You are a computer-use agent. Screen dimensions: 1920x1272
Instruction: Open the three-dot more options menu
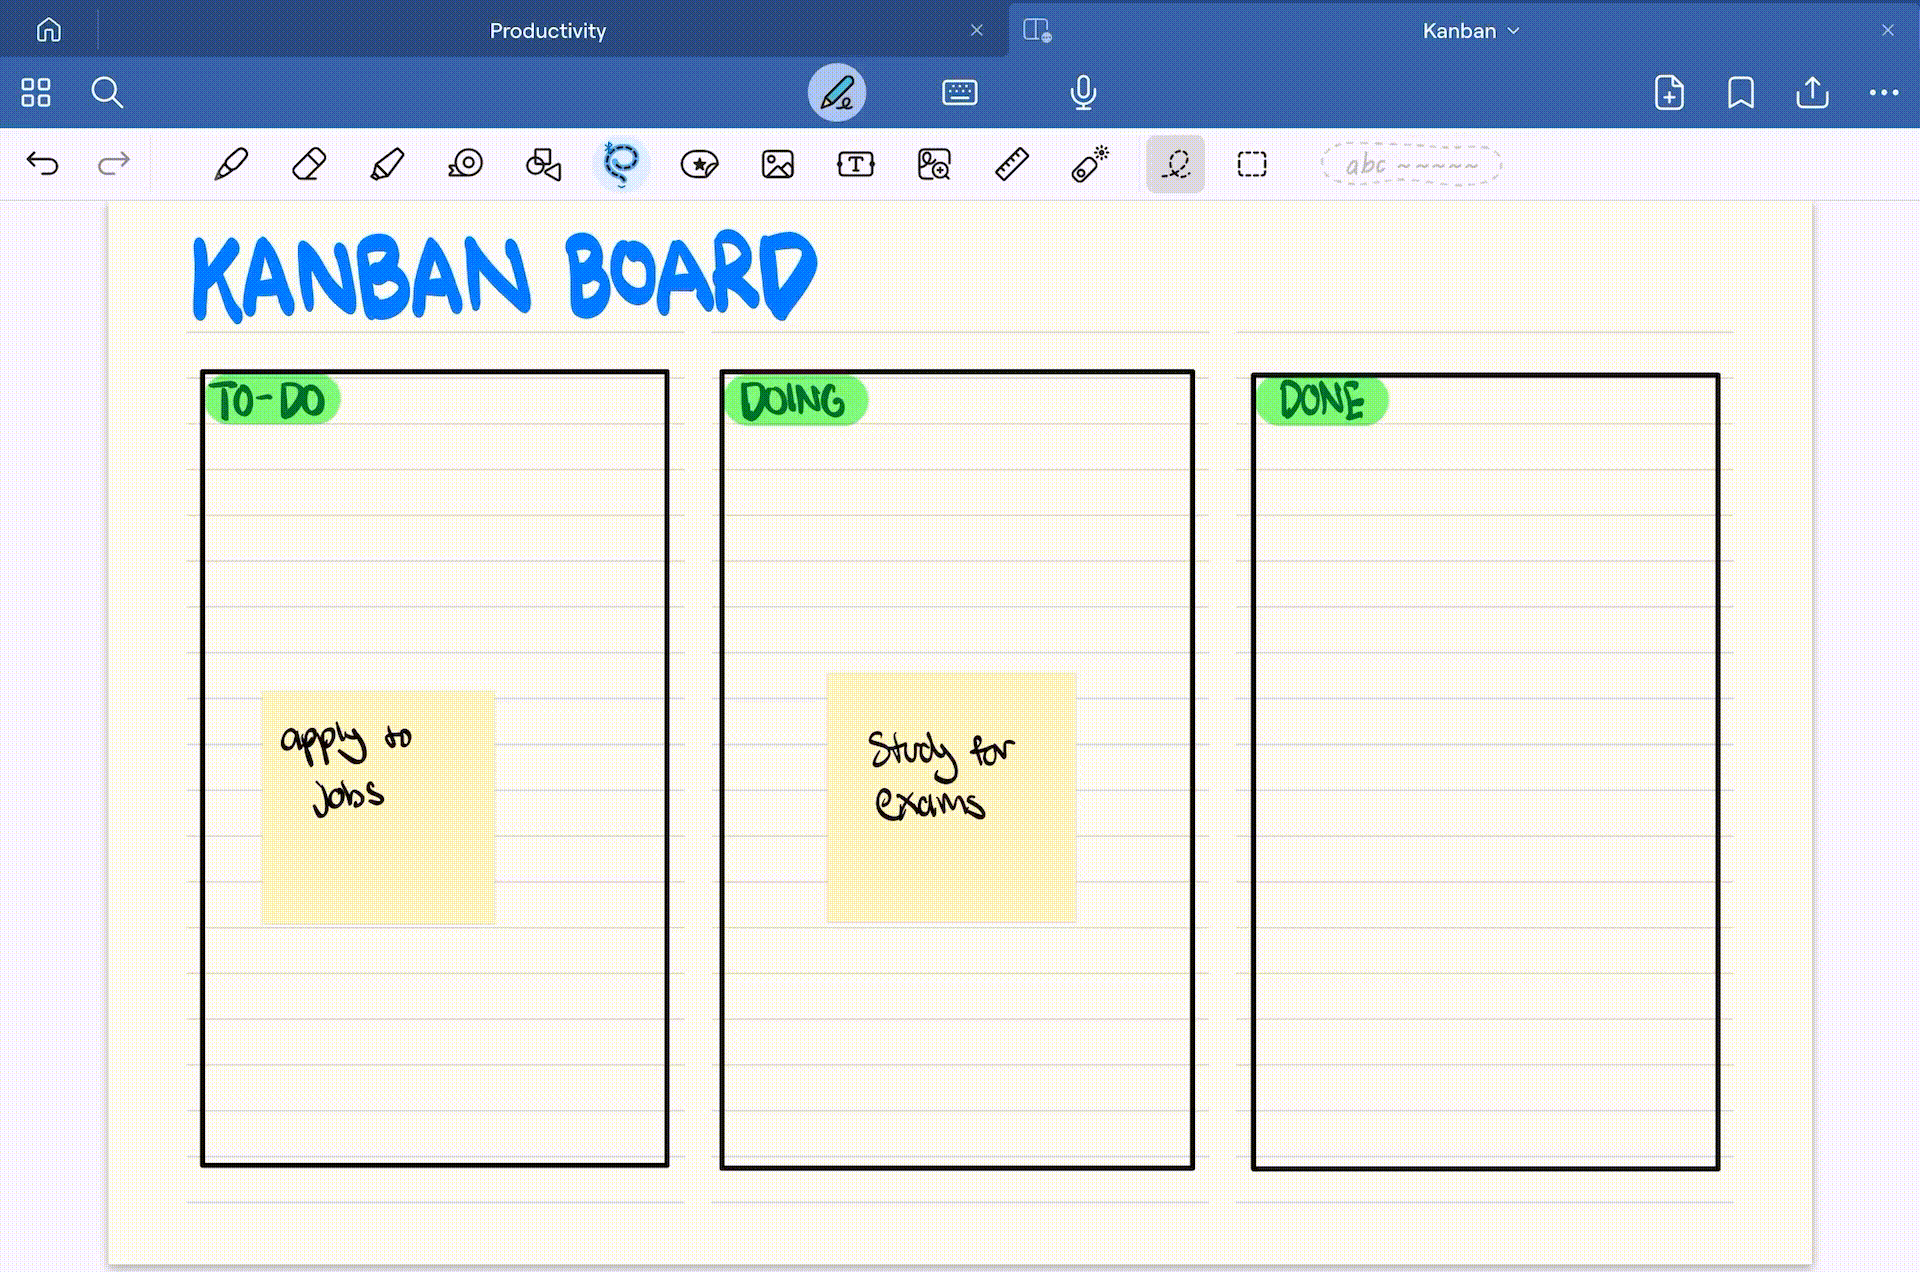pyautogui.click(x=1883, y=93)
